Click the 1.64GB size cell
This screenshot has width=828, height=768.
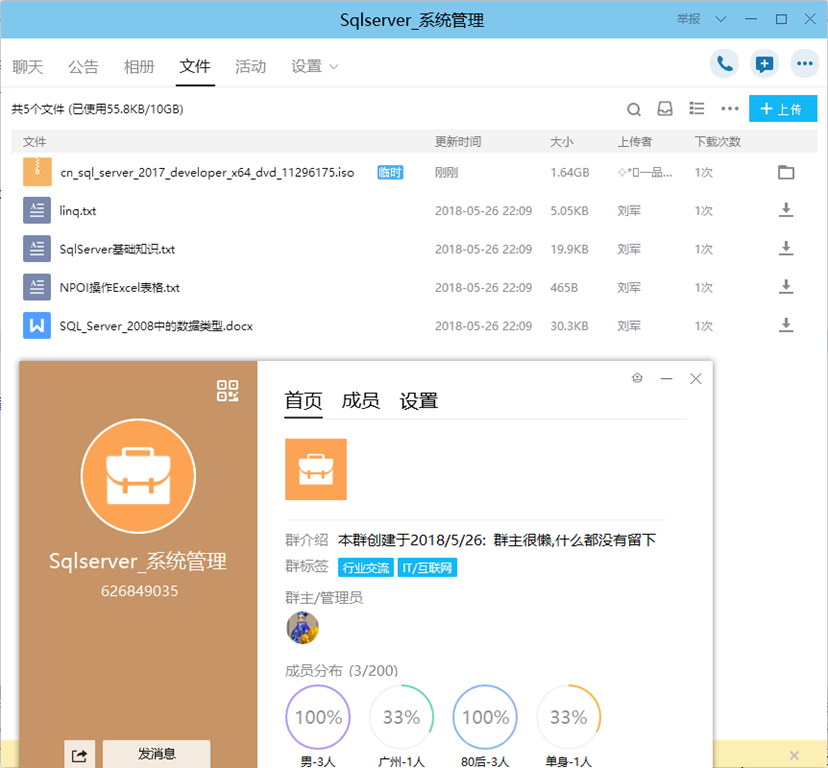(x=570, y=173)
